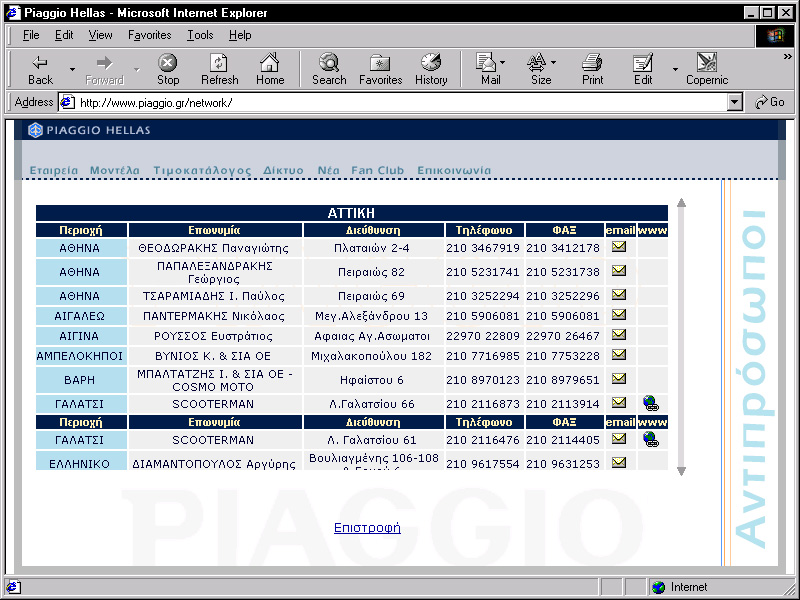Open website icon for SCOOTERMAN Λ. Γαλατσίου 61
The width and height of the screenshot is (800, 600).
coord(651,439)
